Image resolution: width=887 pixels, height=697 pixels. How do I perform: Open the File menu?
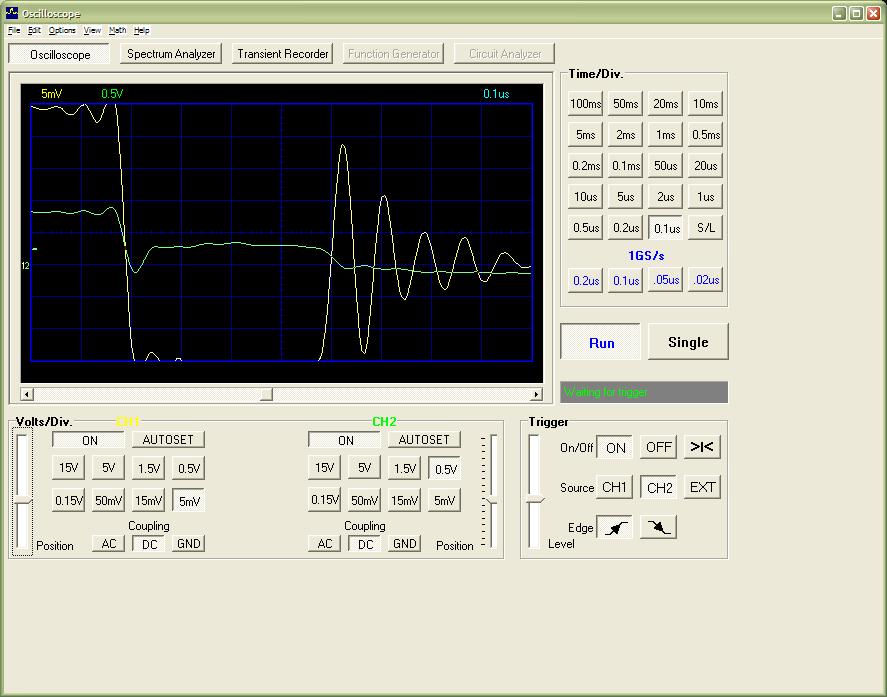(14, 31)
